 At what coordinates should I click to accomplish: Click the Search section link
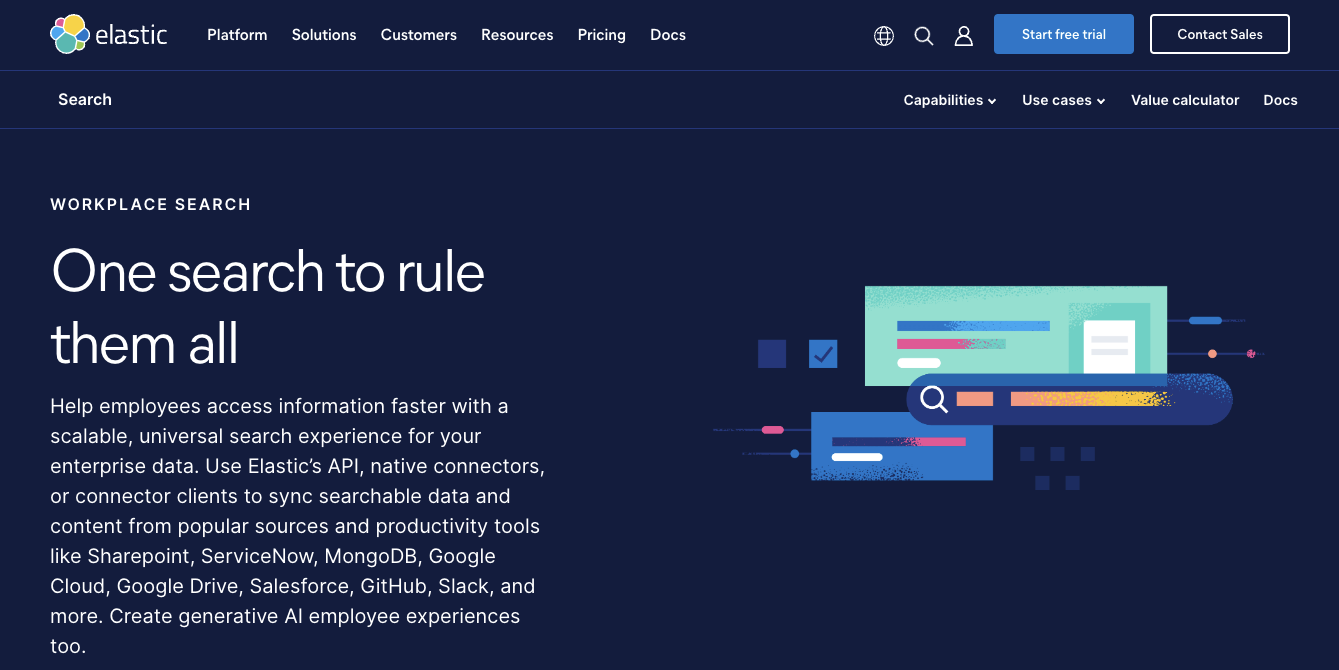click(x=85, y=99)
